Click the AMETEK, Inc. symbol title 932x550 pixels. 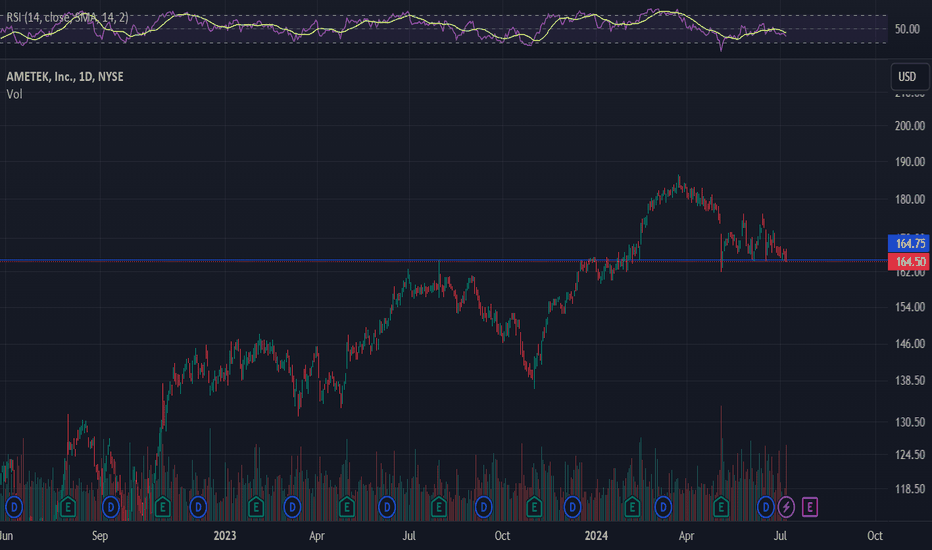click(65, 77)
